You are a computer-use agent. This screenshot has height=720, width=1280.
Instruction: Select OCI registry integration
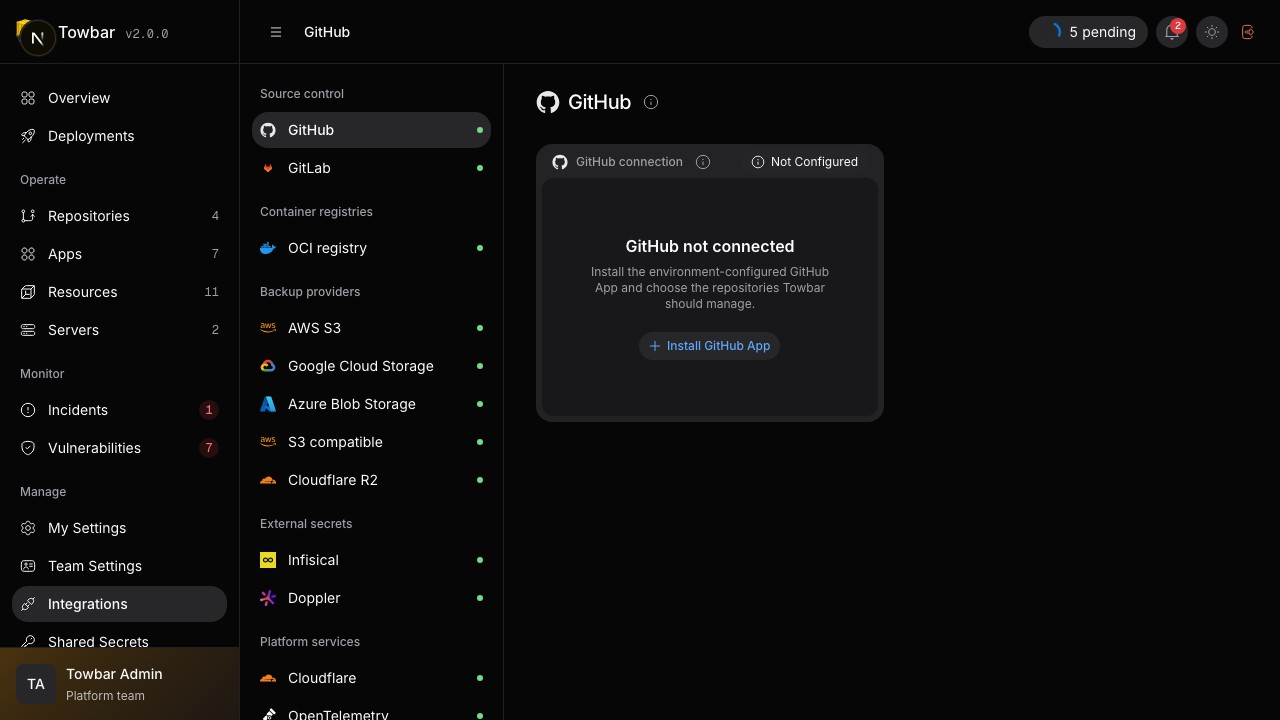[371, 248]
